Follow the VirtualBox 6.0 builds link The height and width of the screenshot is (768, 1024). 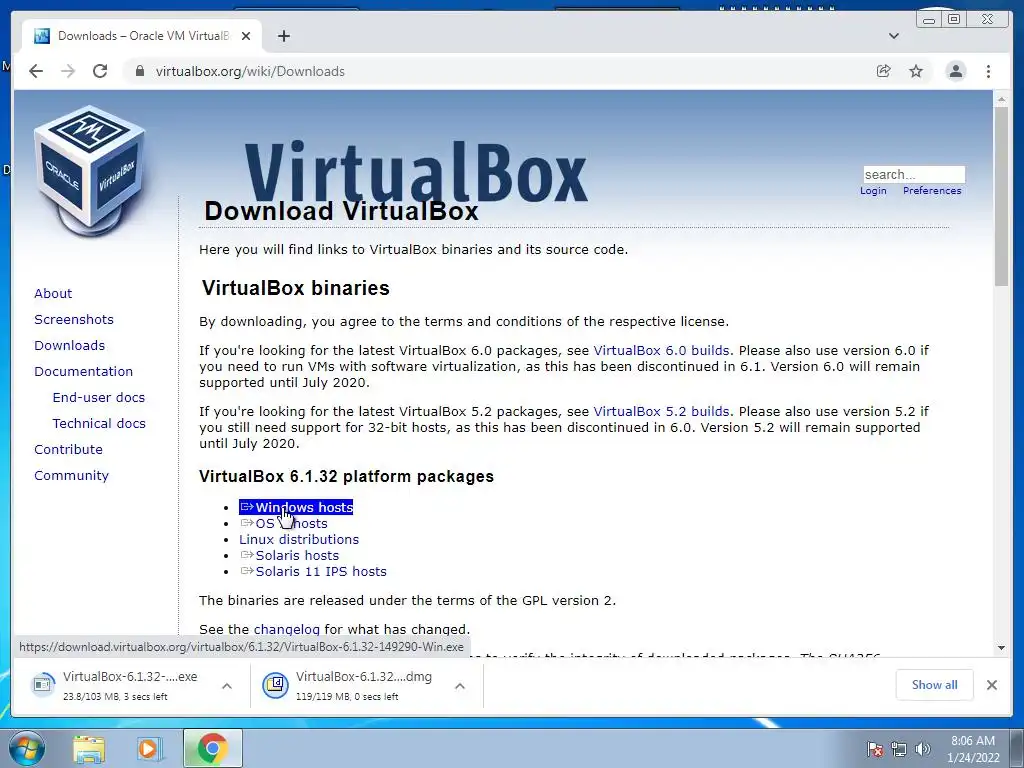coord(661,351)
